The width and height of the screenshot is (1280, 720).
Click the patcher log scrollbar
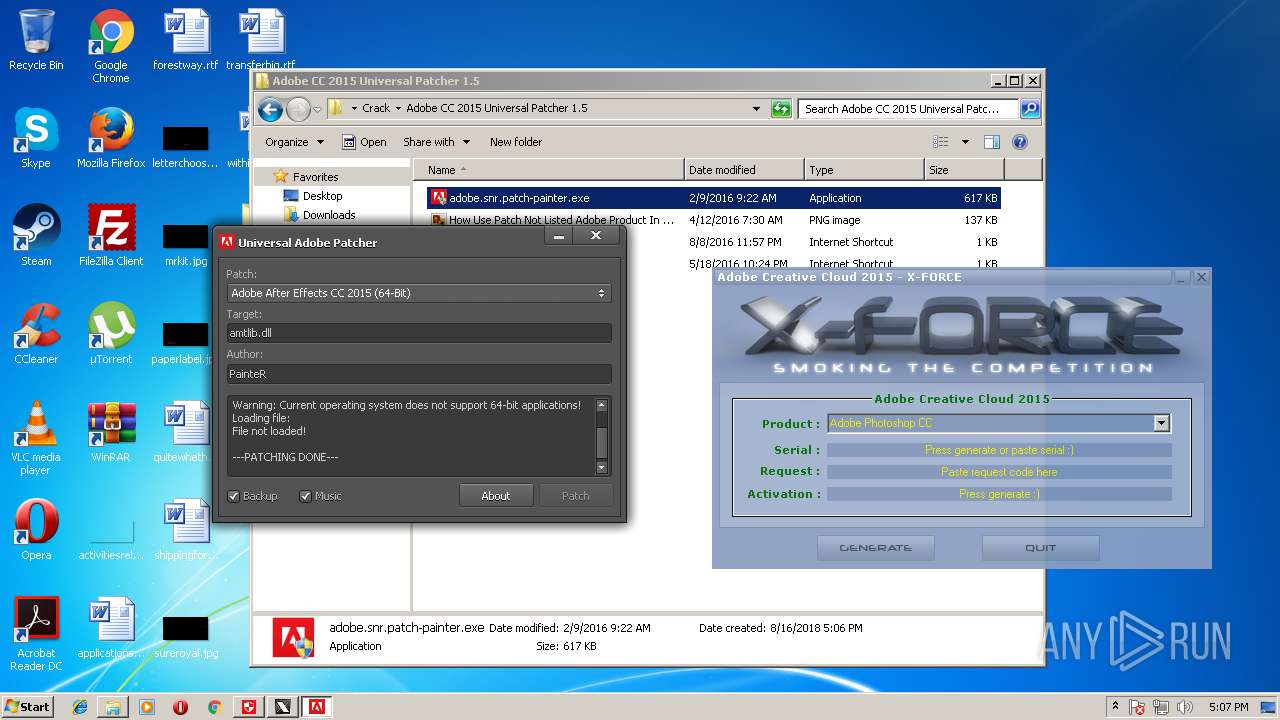tap(602, 436)
